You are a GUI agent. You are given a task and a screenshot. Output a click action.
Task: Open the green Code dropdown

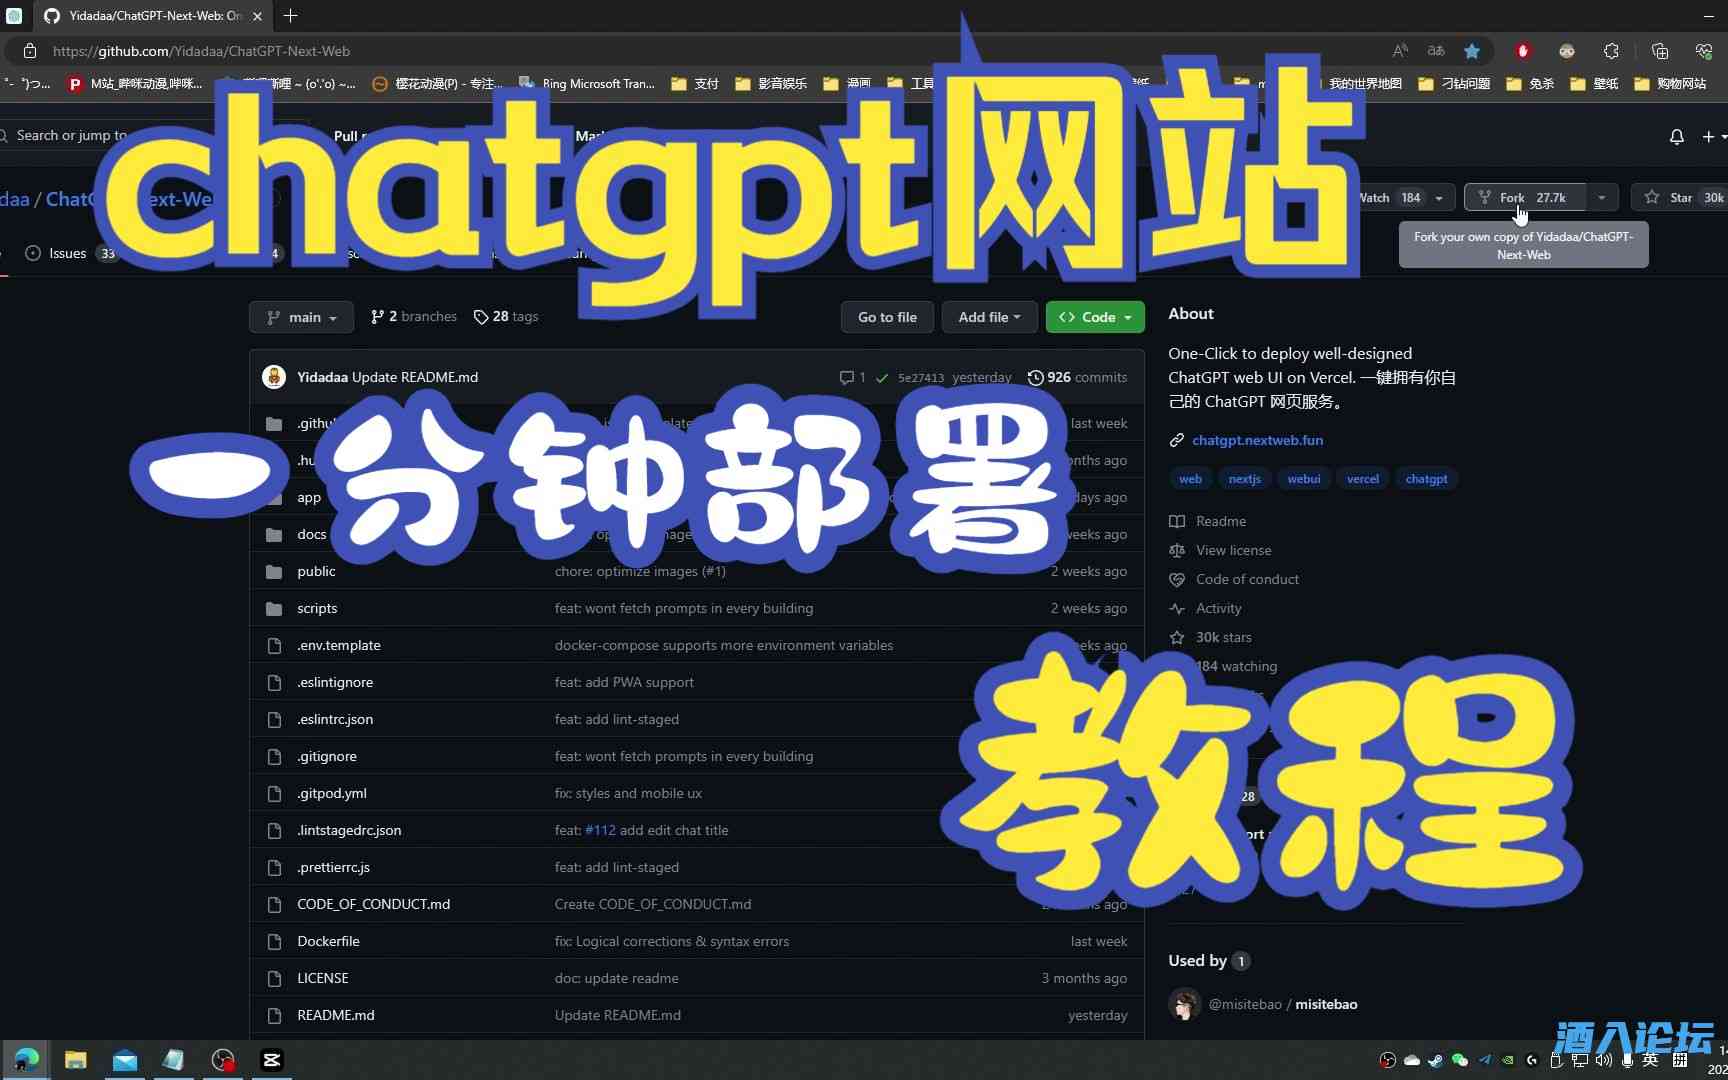point(1095,317)
